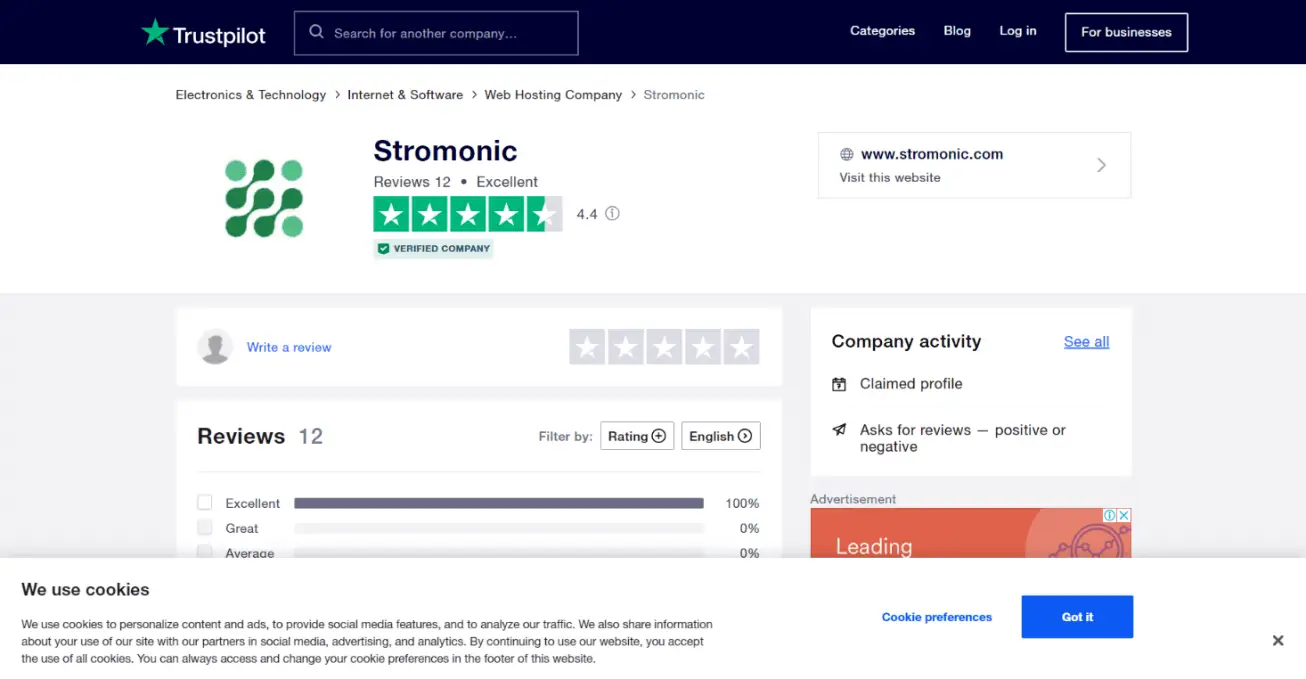Open the Rating filter dropdown

(x=637, y=436)
